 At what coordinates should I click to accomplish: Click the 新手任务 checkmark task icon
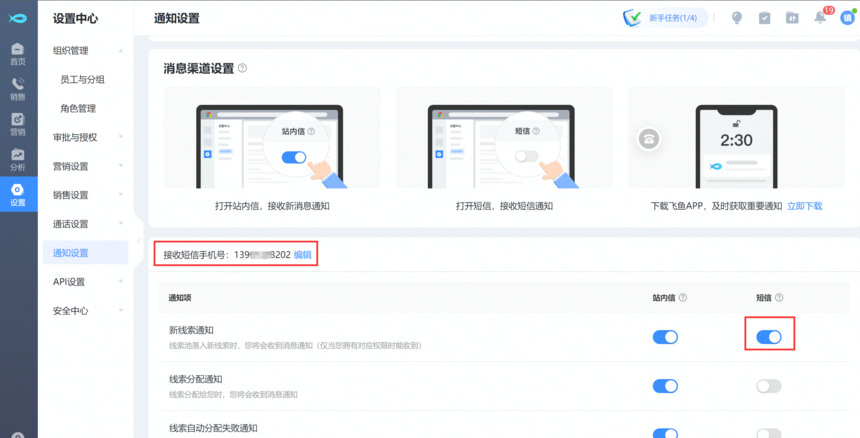(633, 18)
